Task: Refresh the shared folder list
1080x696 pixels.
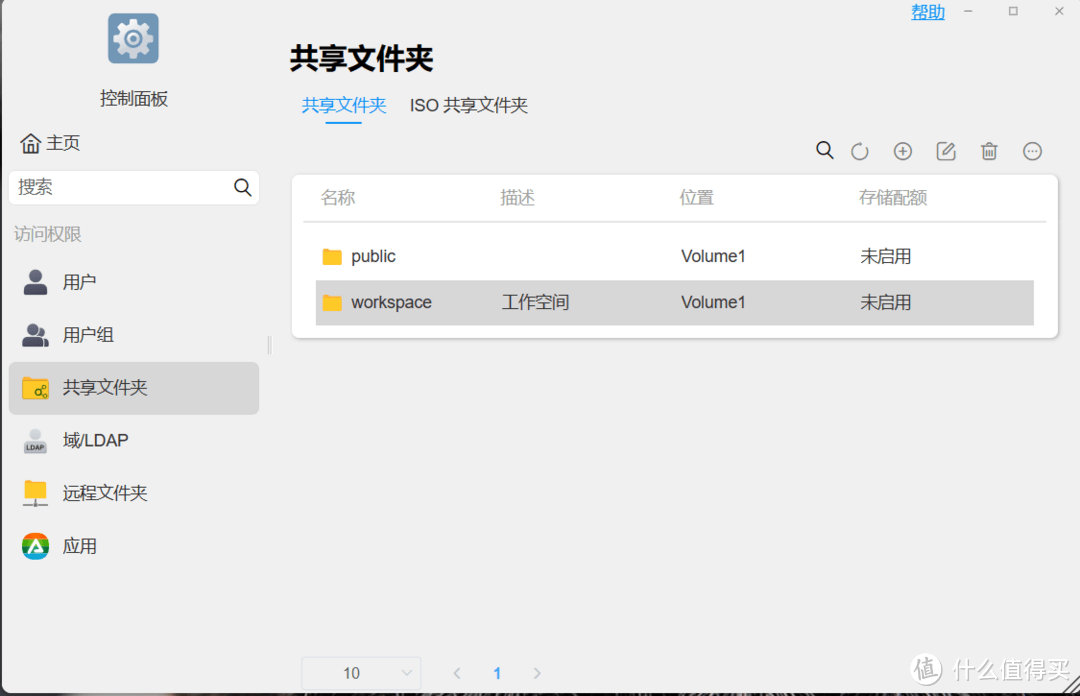Action: (860, 151)
